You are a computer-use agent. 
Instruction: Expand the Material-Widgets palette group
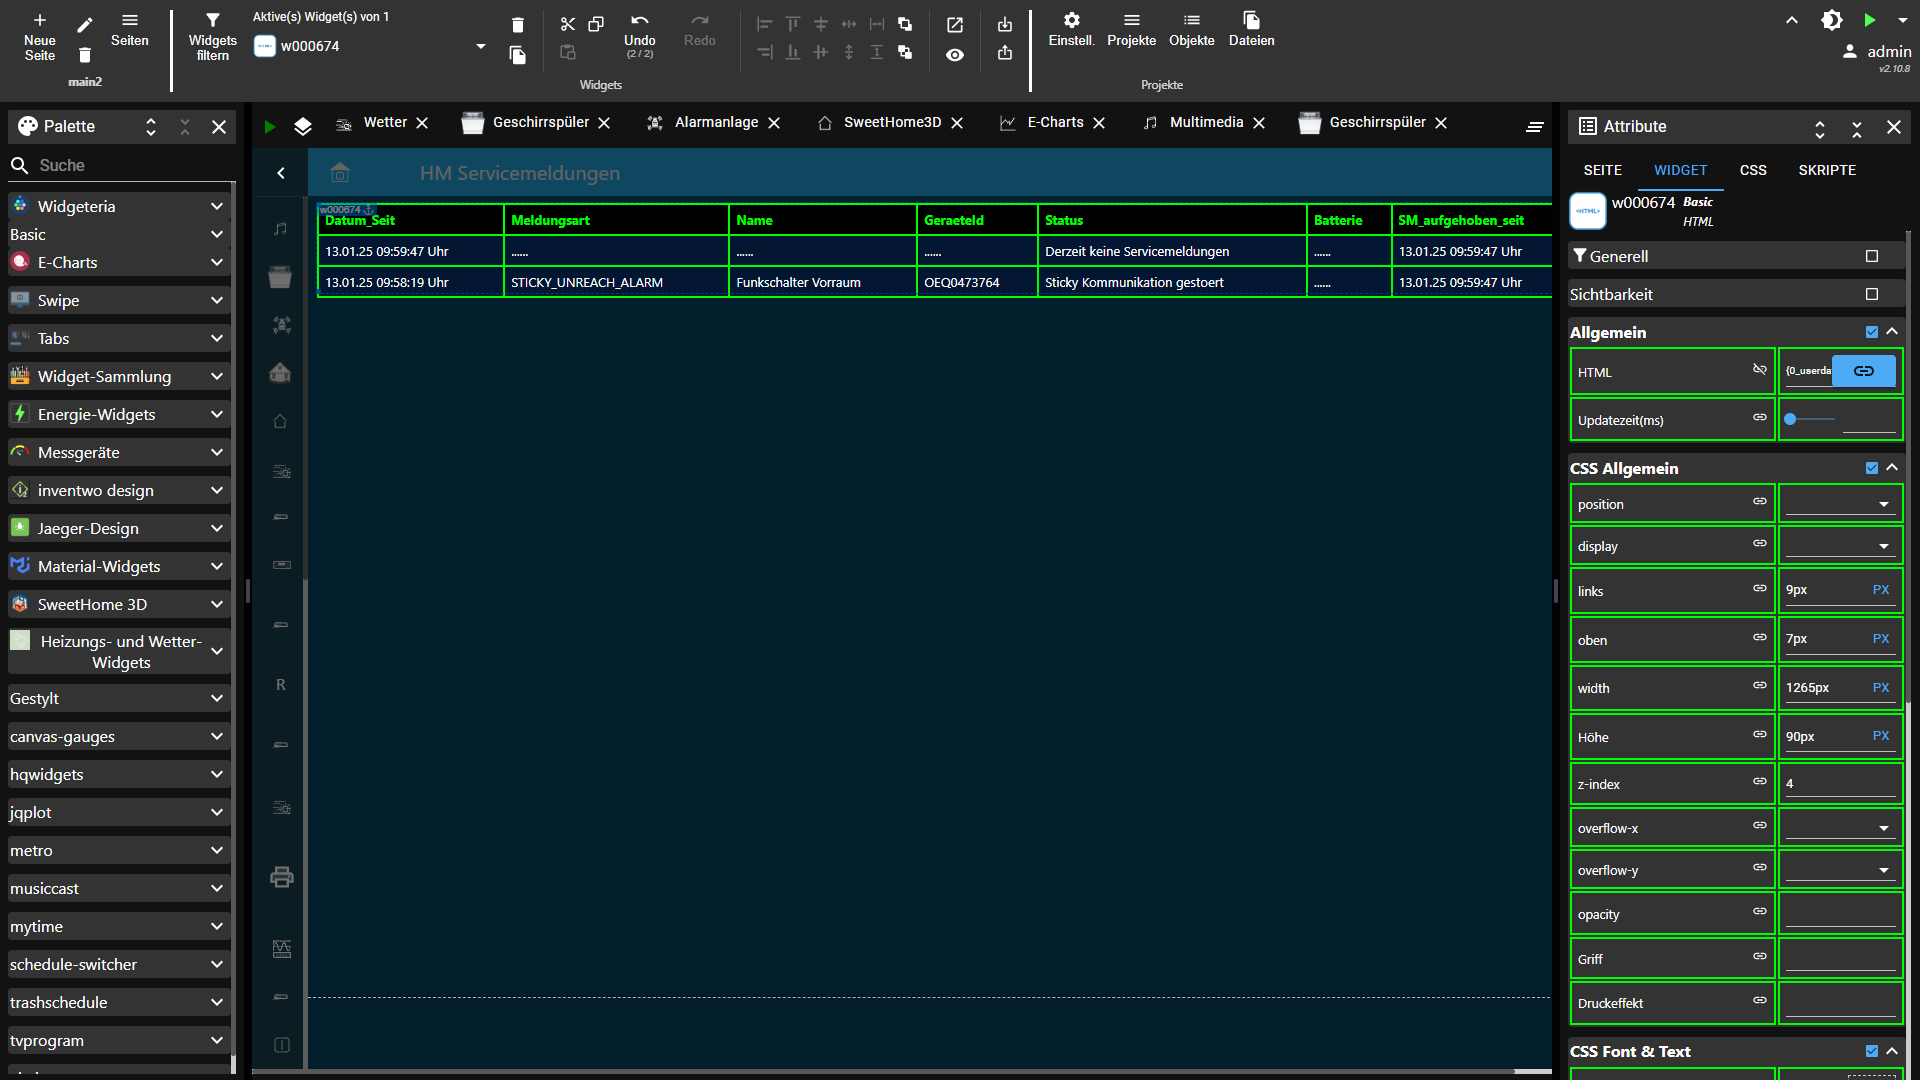(x=118, y=566)
